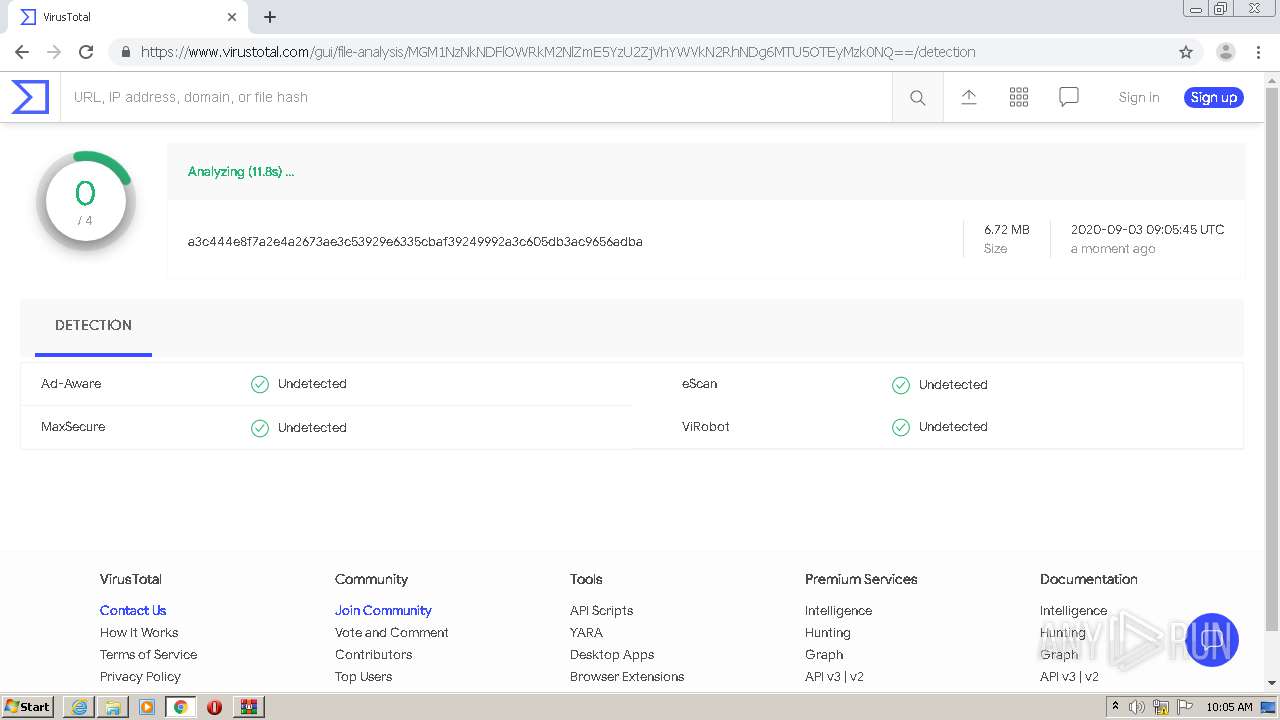
Task: Open the Contact Us footer link
Action: tap(133, 610)
